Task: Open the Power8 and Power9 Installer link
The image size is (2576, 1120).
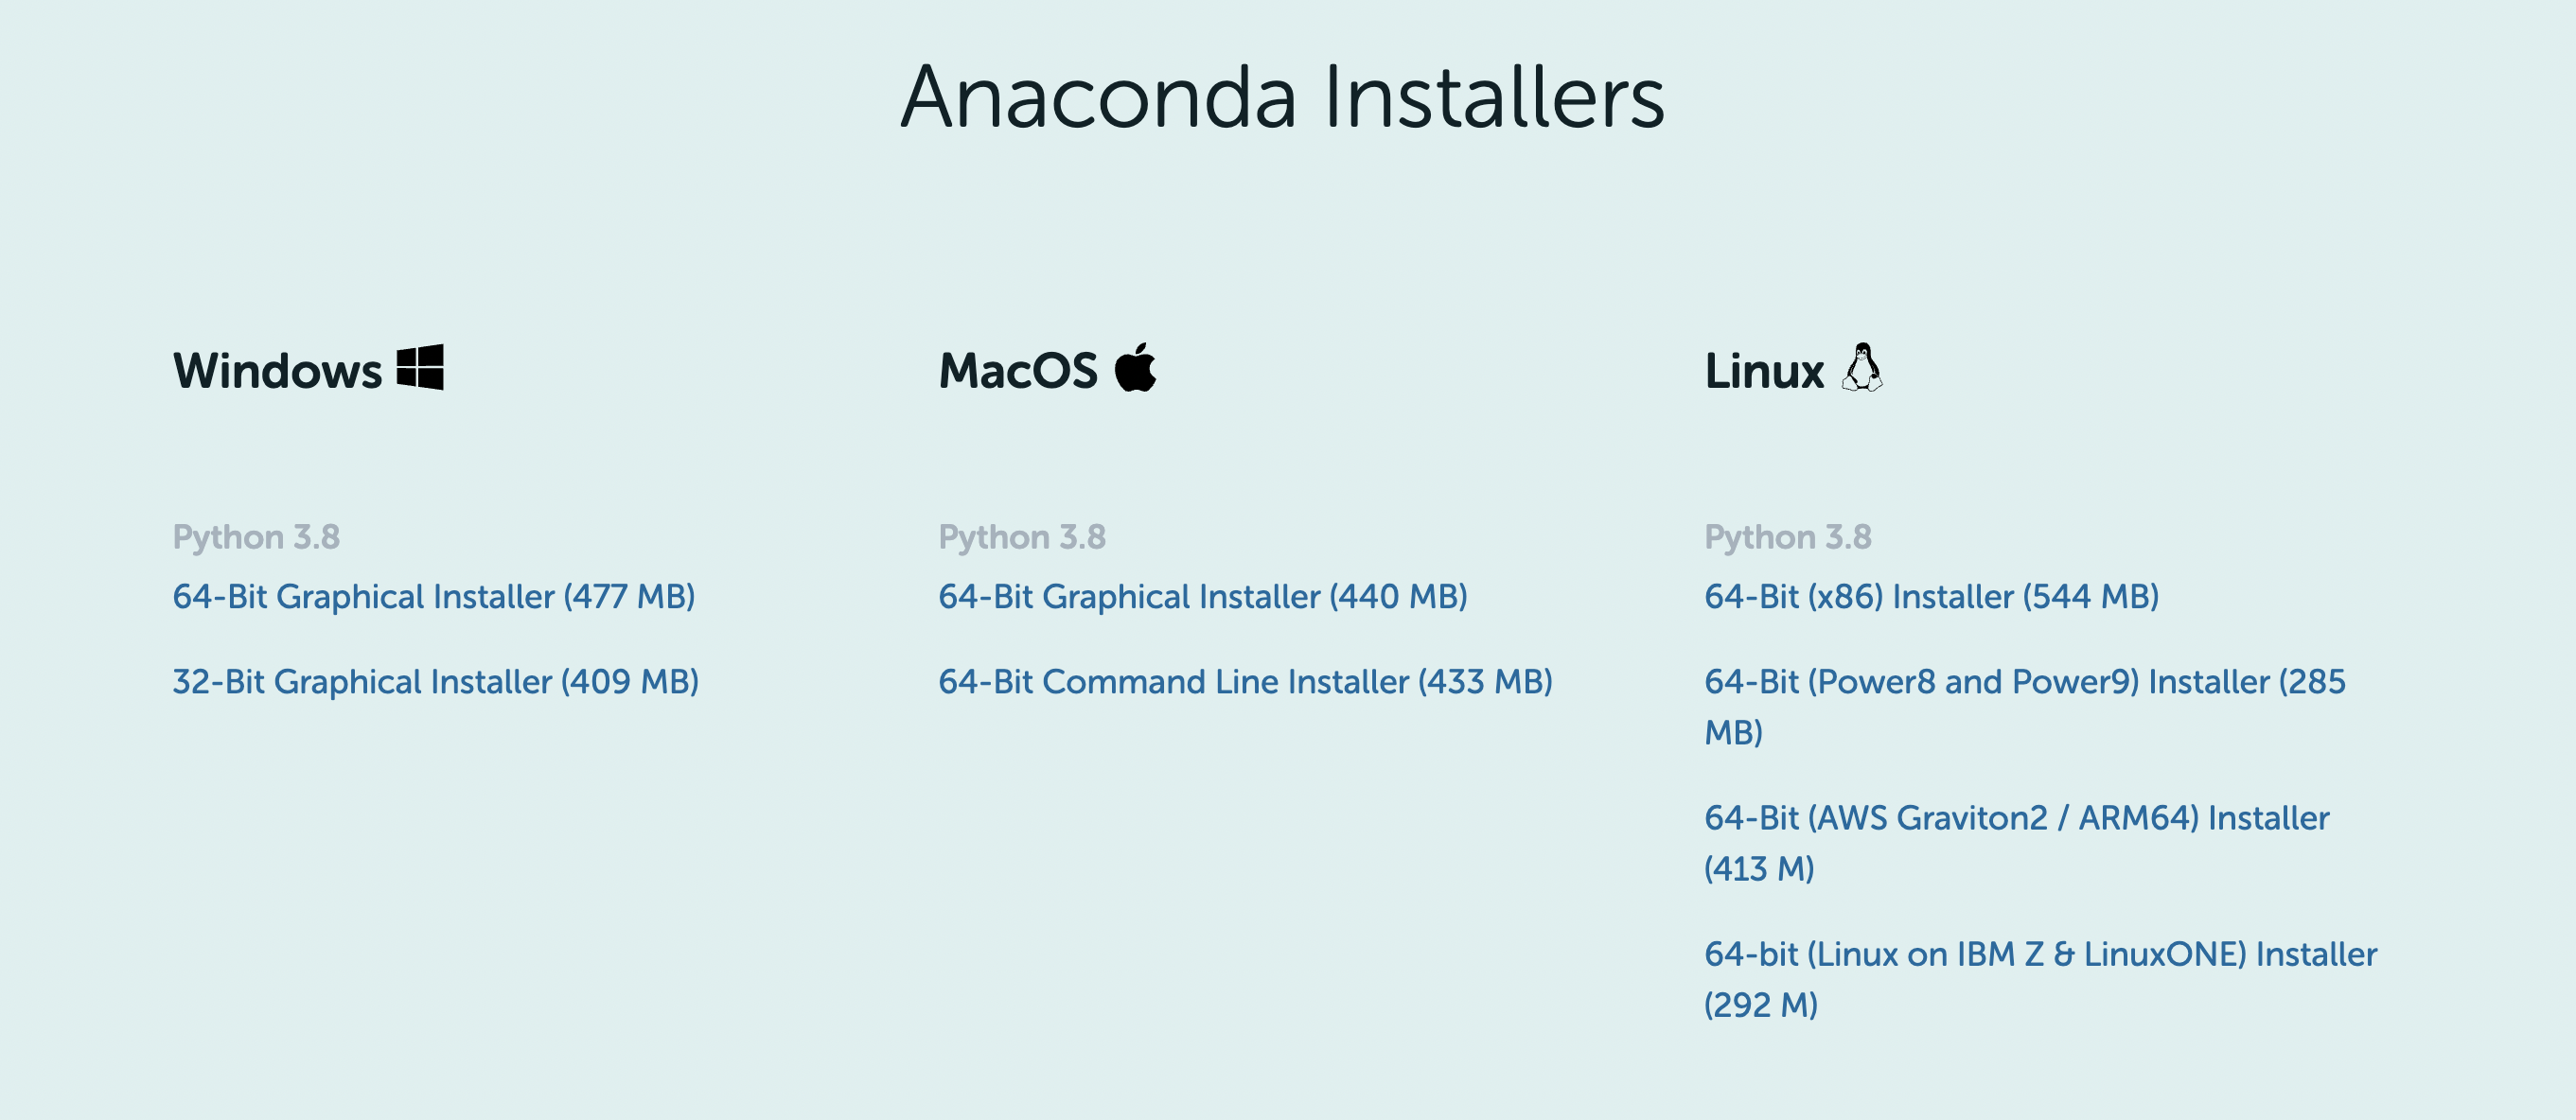Action: point(2025,682)
